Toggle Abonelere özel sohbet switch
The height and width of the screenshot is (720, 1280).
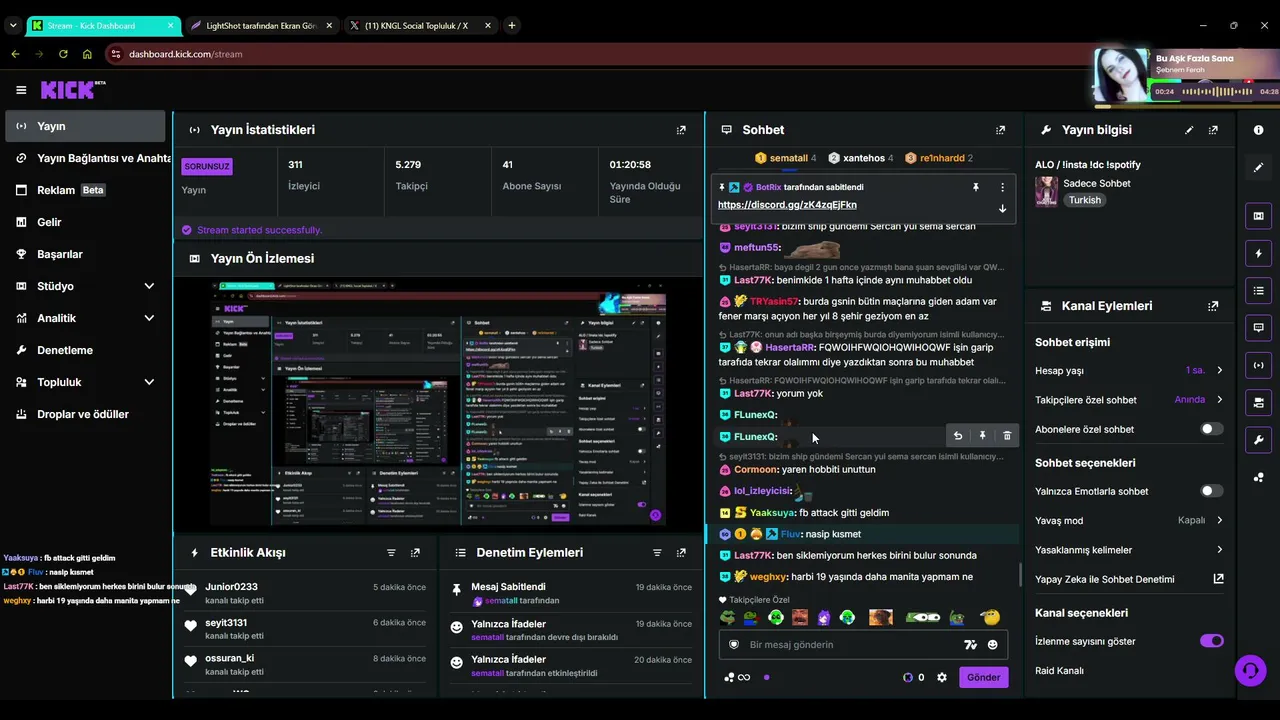1211,429
